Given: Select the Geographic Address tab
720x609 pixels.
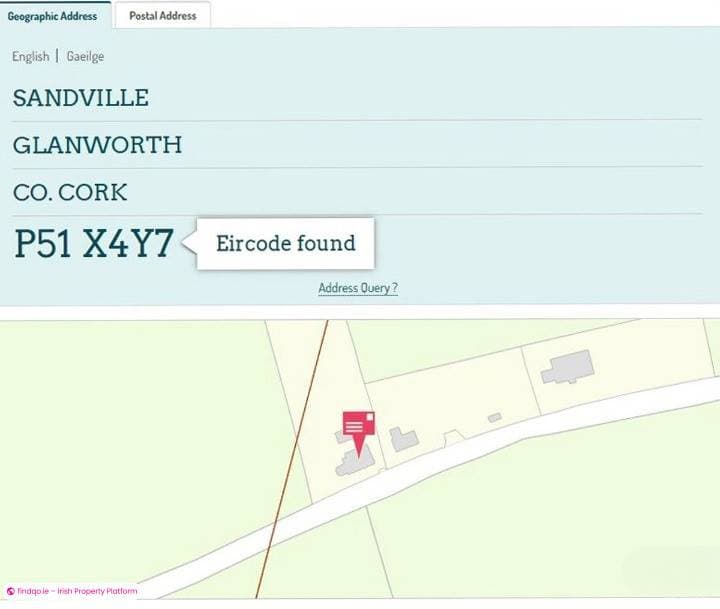Looking at the screenshot, I should pos(52,16).
